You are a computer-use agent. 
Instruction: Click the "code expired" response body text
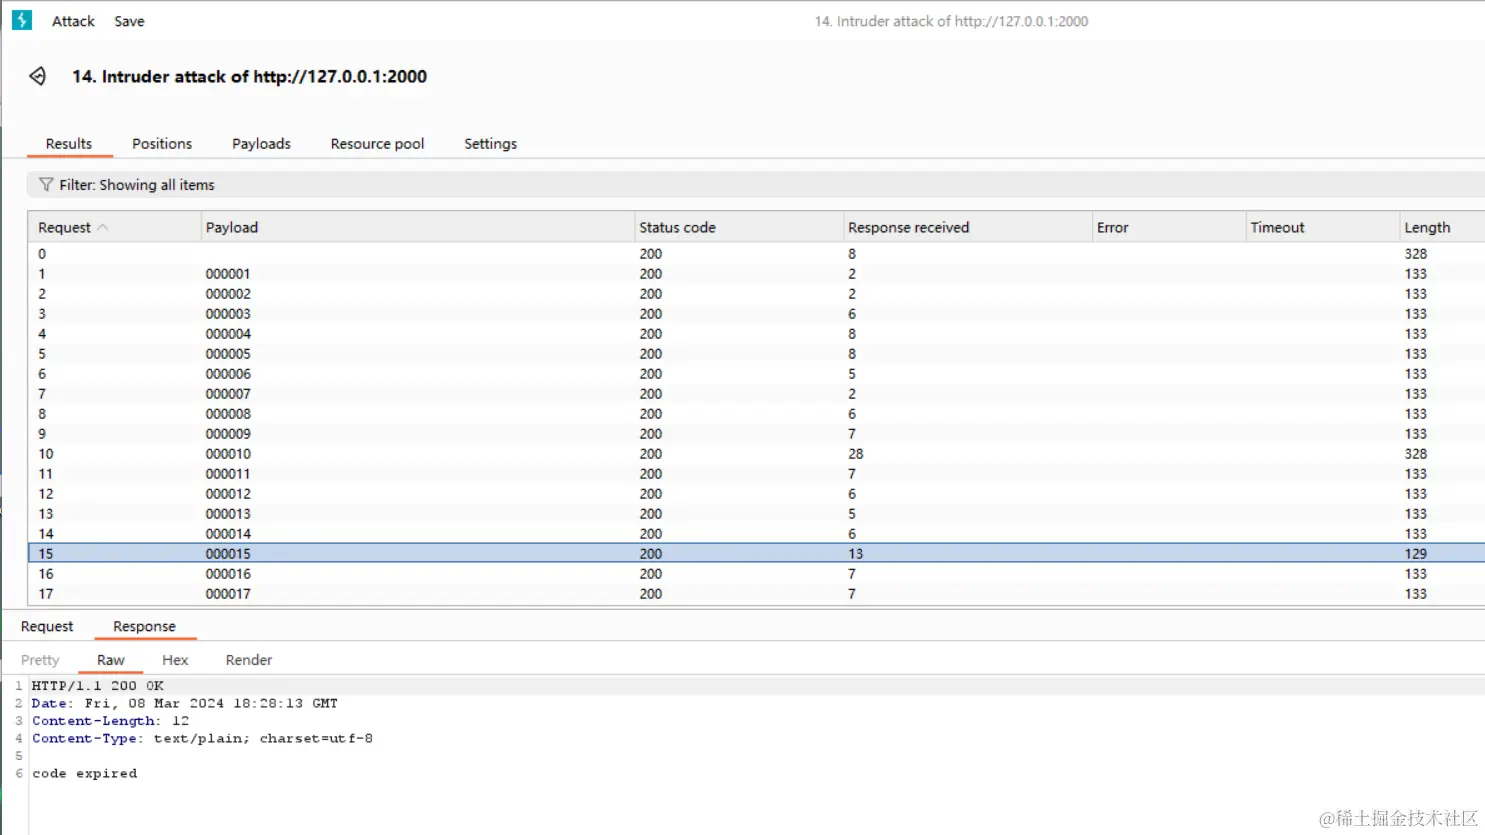point(84,773)
